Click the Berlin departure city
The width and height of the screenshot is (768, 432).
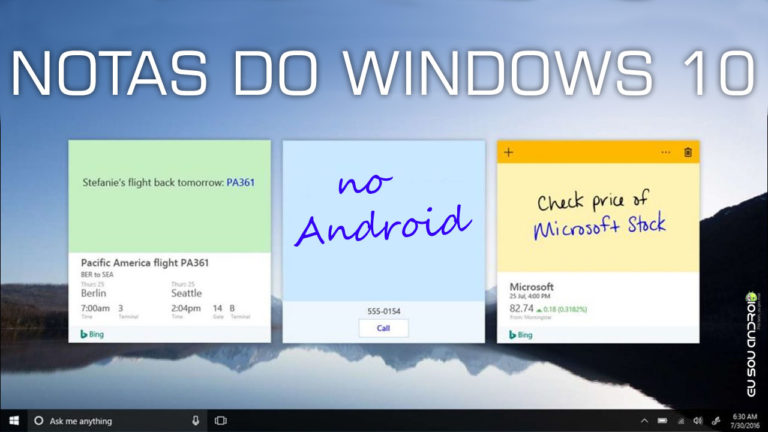93,293
